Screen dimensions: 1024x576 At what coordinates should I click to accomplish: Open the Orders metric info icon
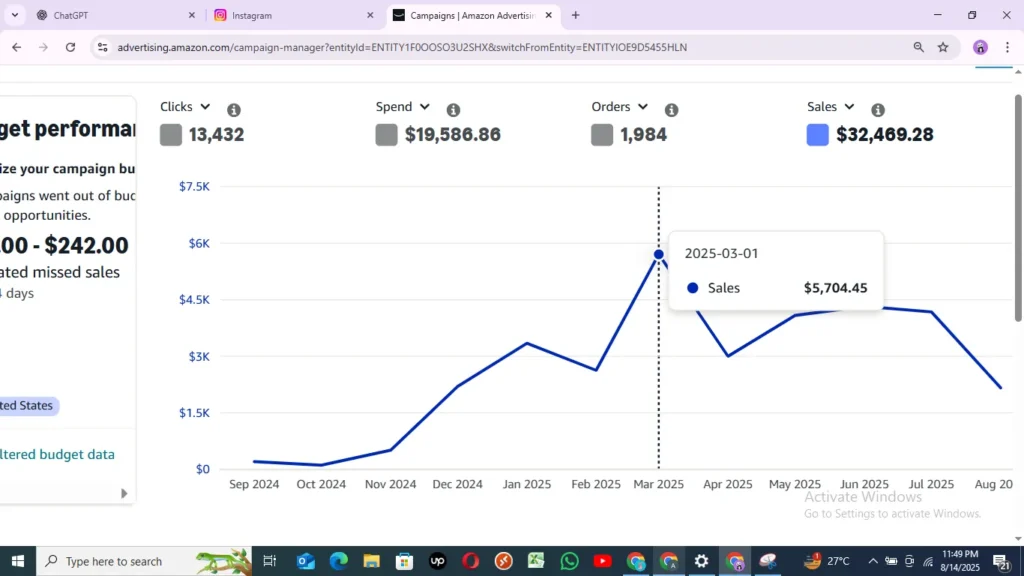[672, 110]
